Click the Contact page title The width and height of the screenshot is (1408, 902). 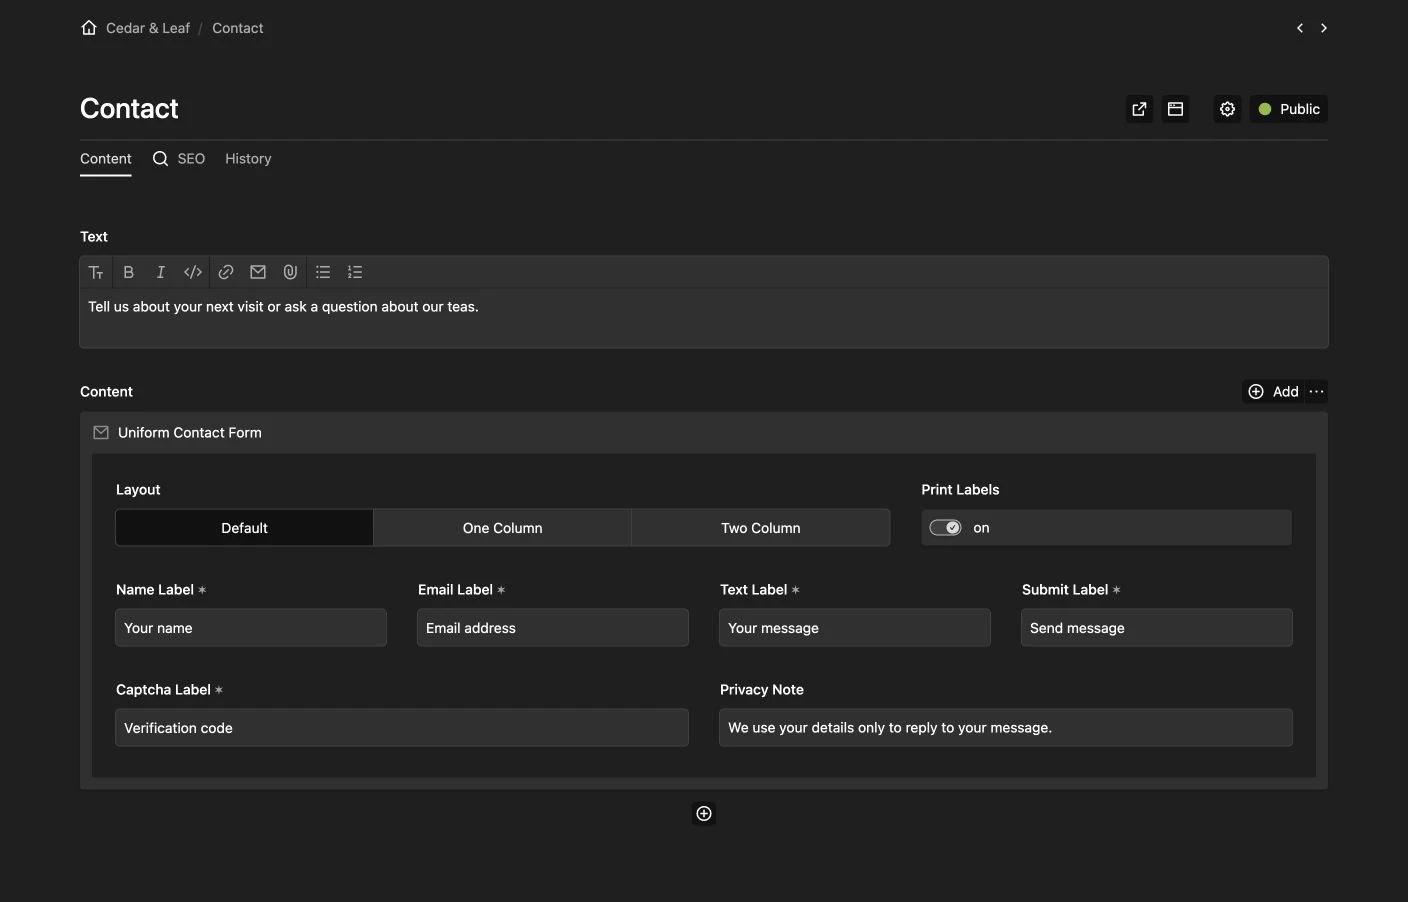129,109
